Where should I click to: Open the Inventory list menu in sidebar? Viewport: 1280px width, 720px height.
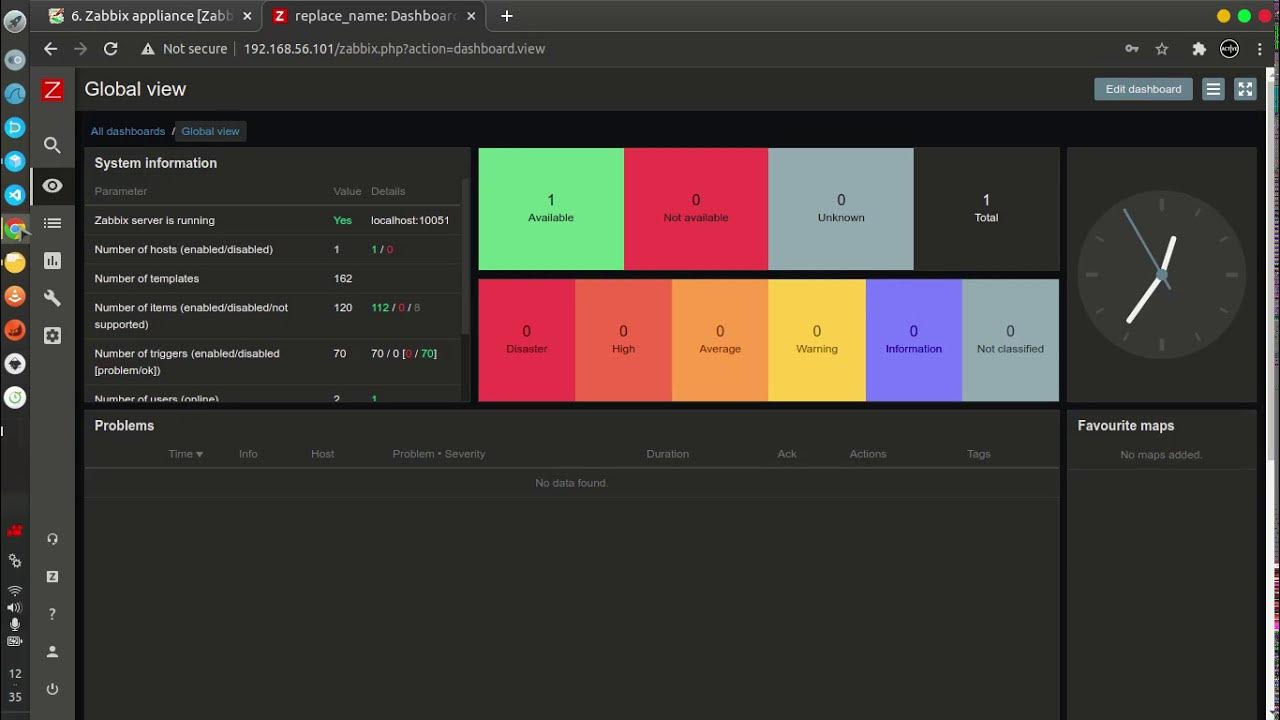pos(52,223)
